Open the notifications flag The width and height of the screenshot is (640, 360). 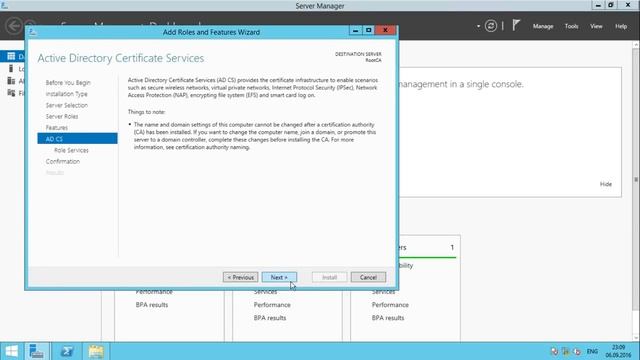click(x=516, y=25)
